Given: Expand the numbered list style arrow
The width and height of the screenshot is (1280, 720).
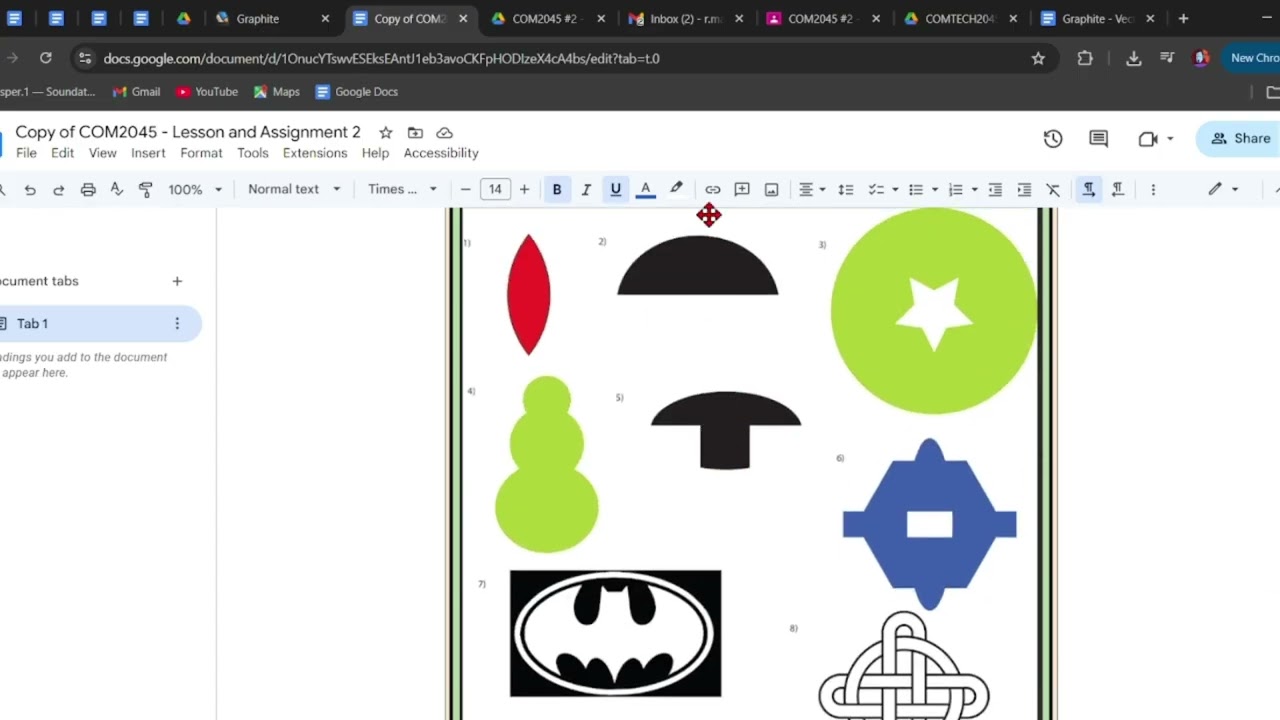Looking at the screenshot, I should [x=975, y=189].
